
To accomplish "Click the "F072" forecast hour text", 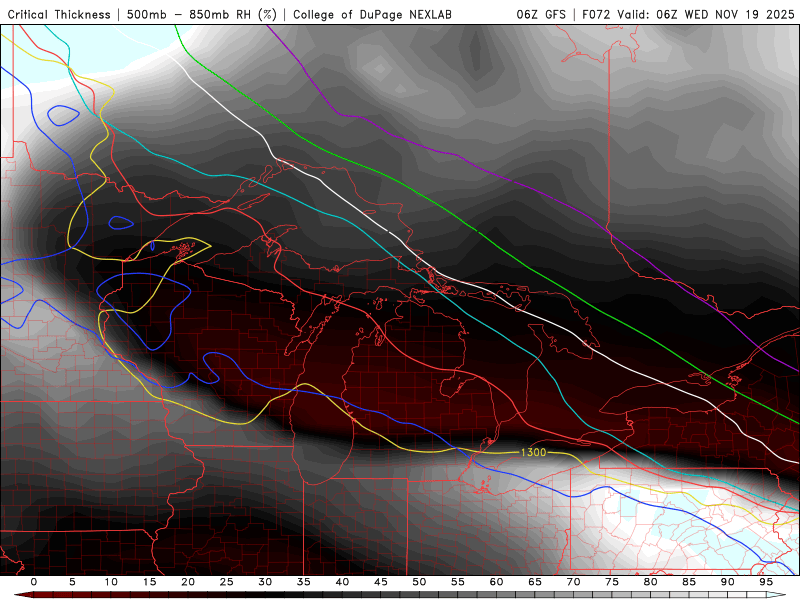I will tap(597, 15).
